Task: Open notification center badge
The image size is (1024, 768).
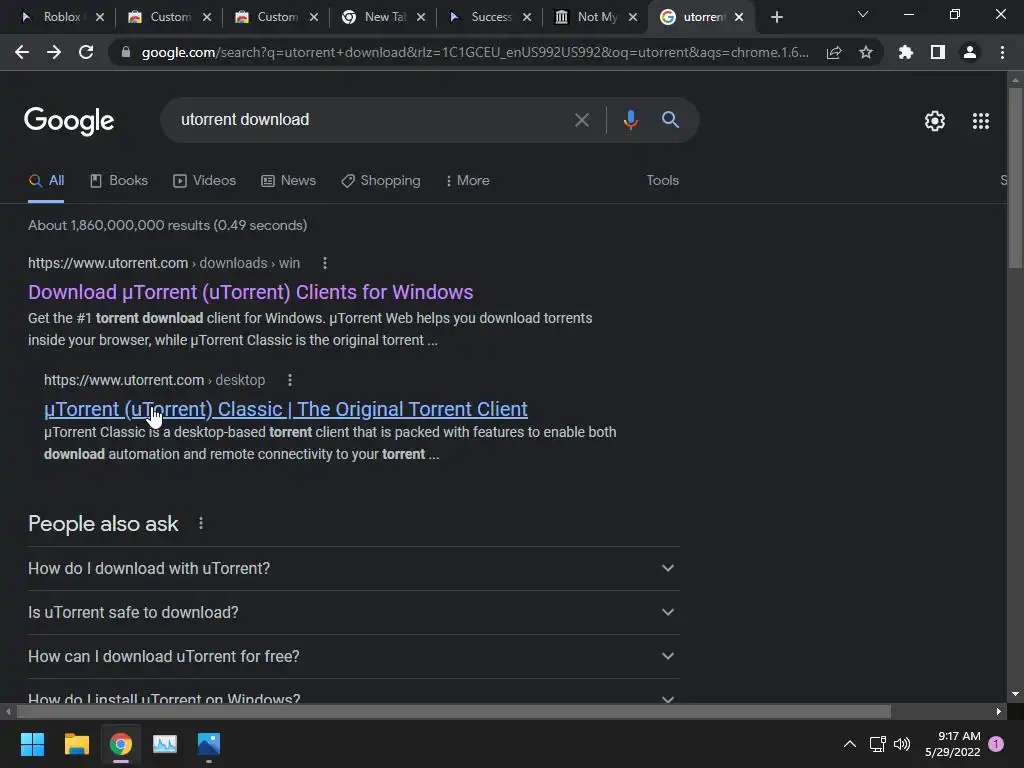Action: click(996, 744)
